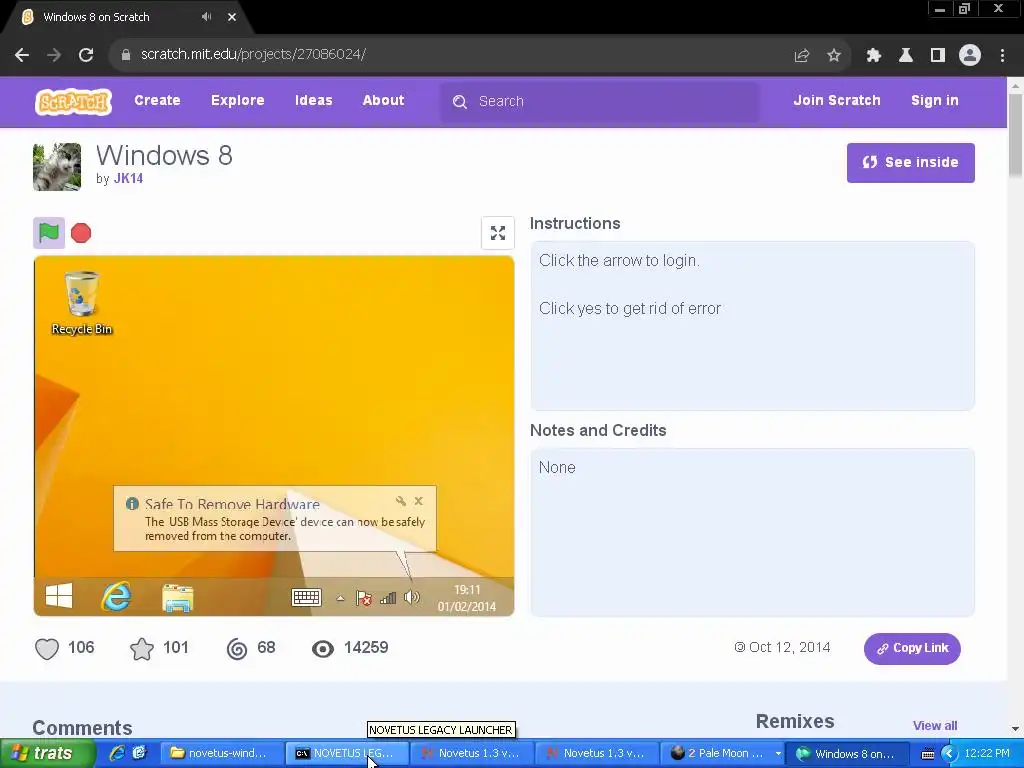Click the on-screen keyboard icon in project

click(306, 597)
